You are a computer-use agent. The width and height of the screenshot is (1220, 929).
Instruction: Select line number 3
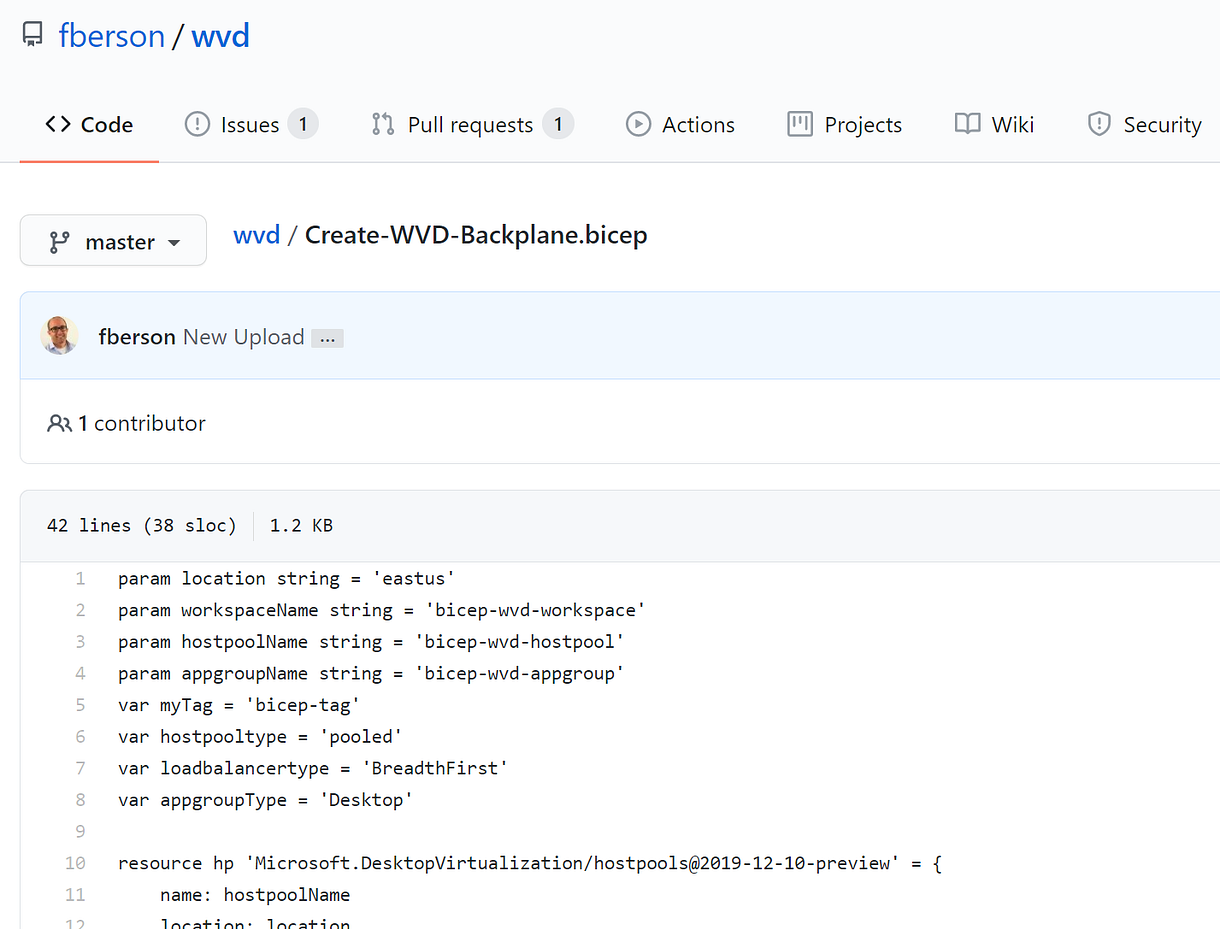[80, 641]
